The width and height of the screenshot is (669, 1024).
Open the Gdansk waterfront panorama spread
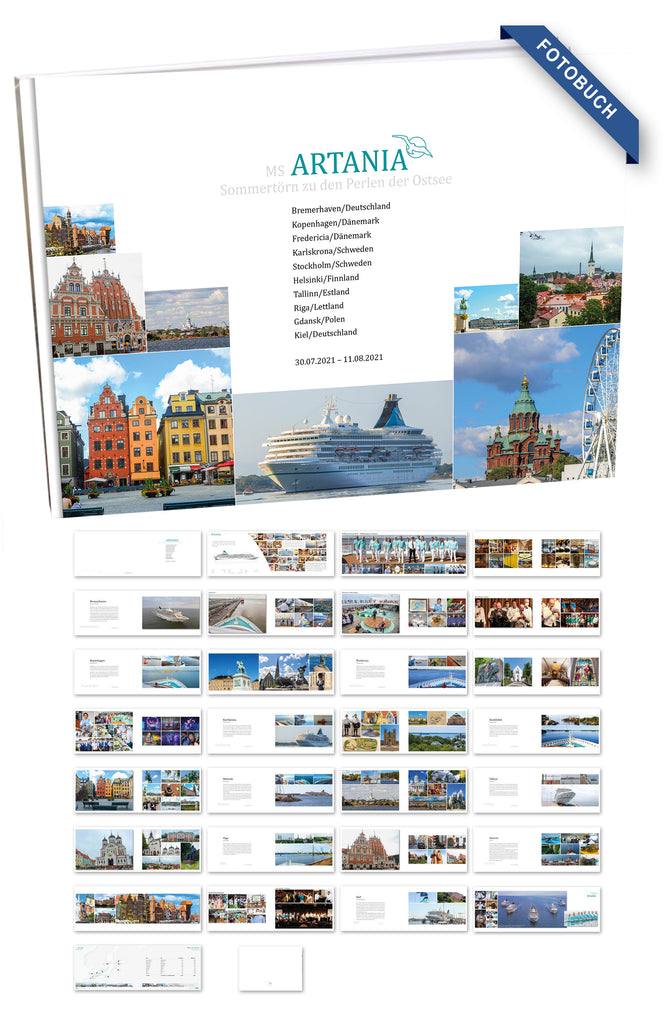pyautogui.click(x=137, y=908)
